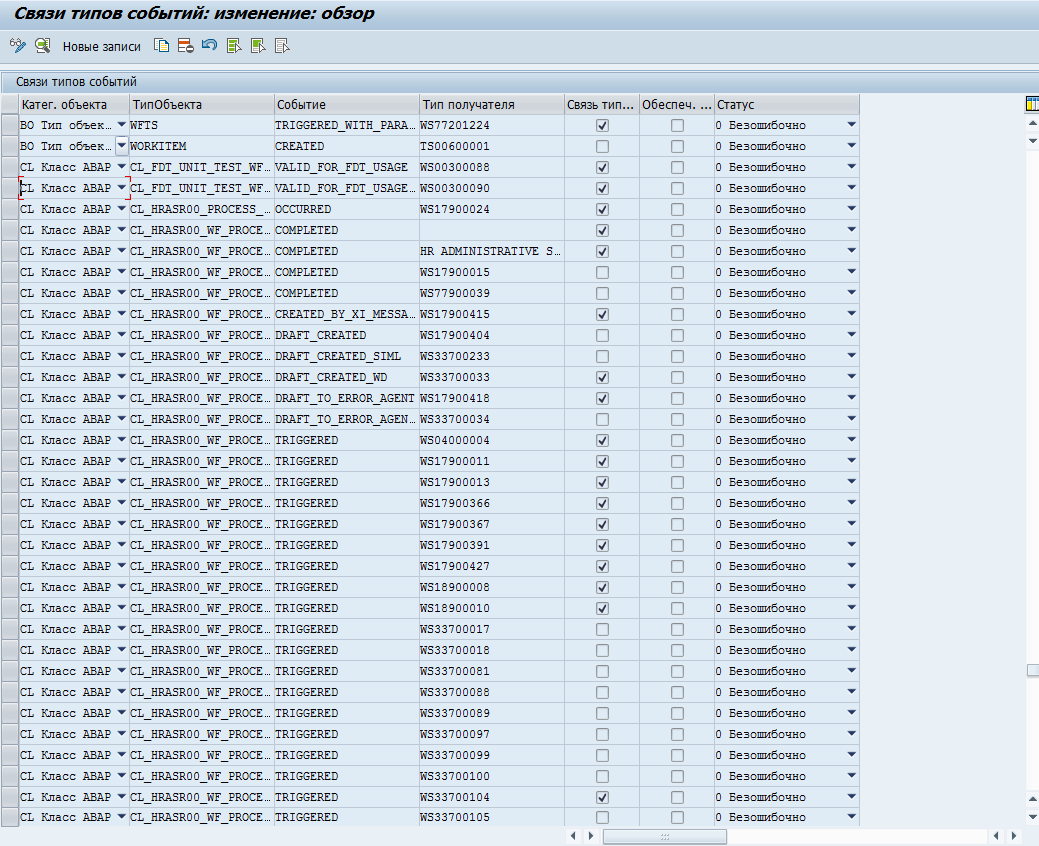Click the undo change icon
The image size is (1039, 846).
209,46
